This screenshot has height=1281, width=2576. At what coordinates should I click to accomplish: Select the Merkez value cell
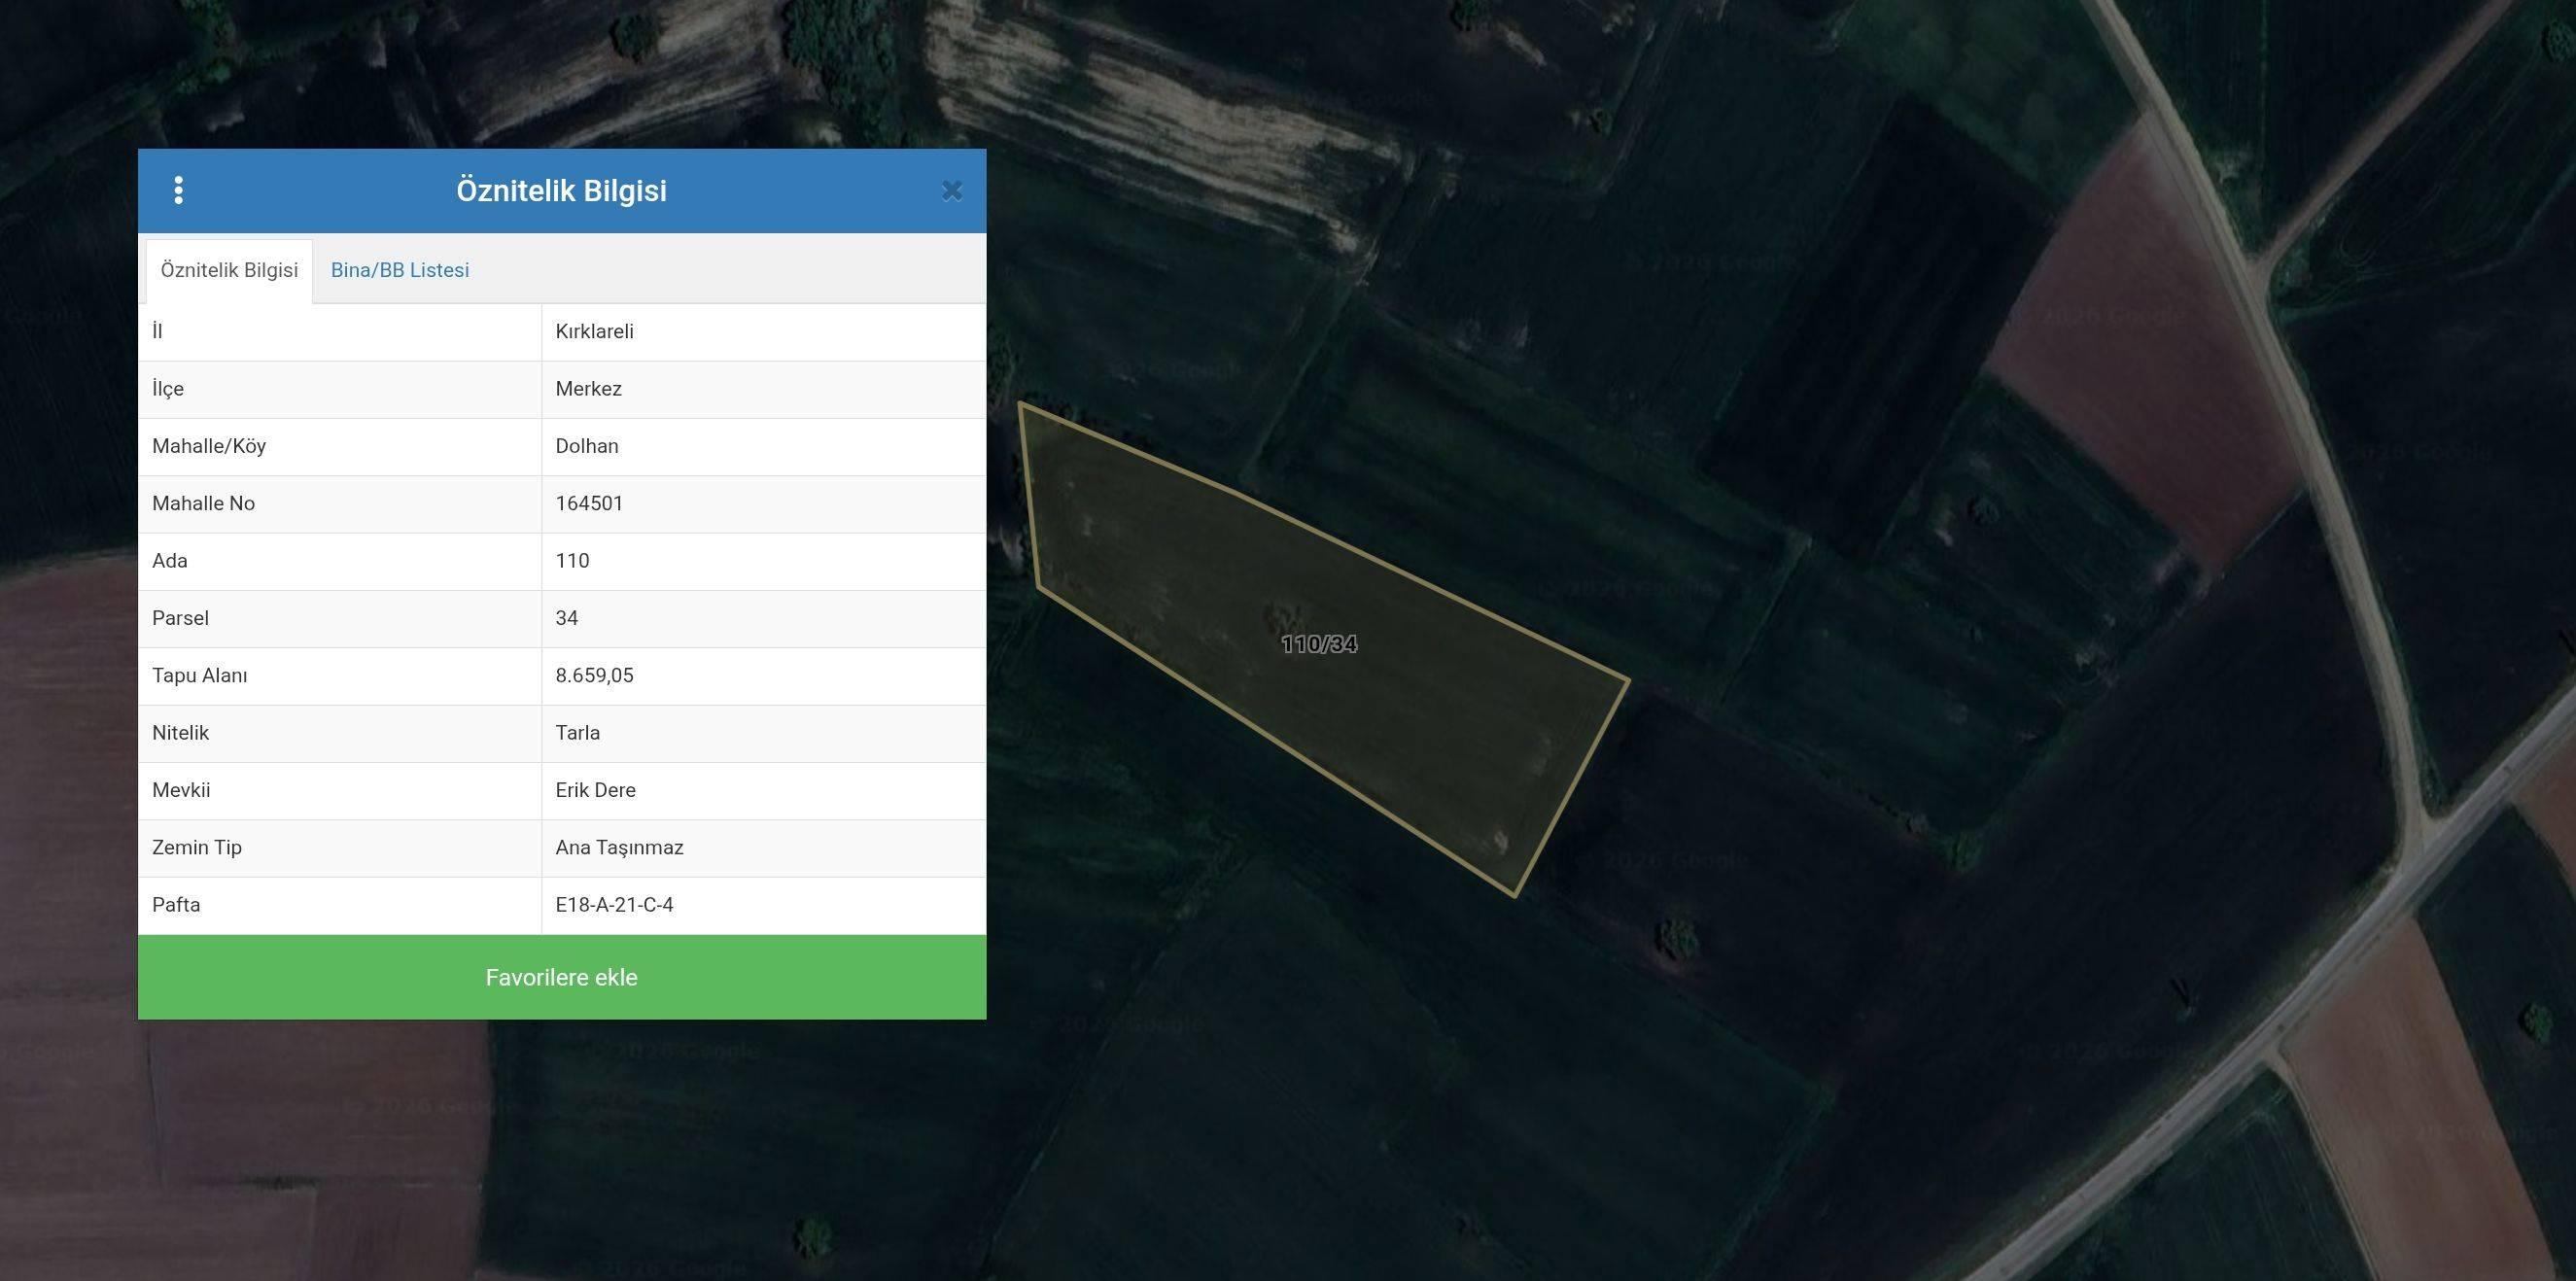click(x=764, y=389)
